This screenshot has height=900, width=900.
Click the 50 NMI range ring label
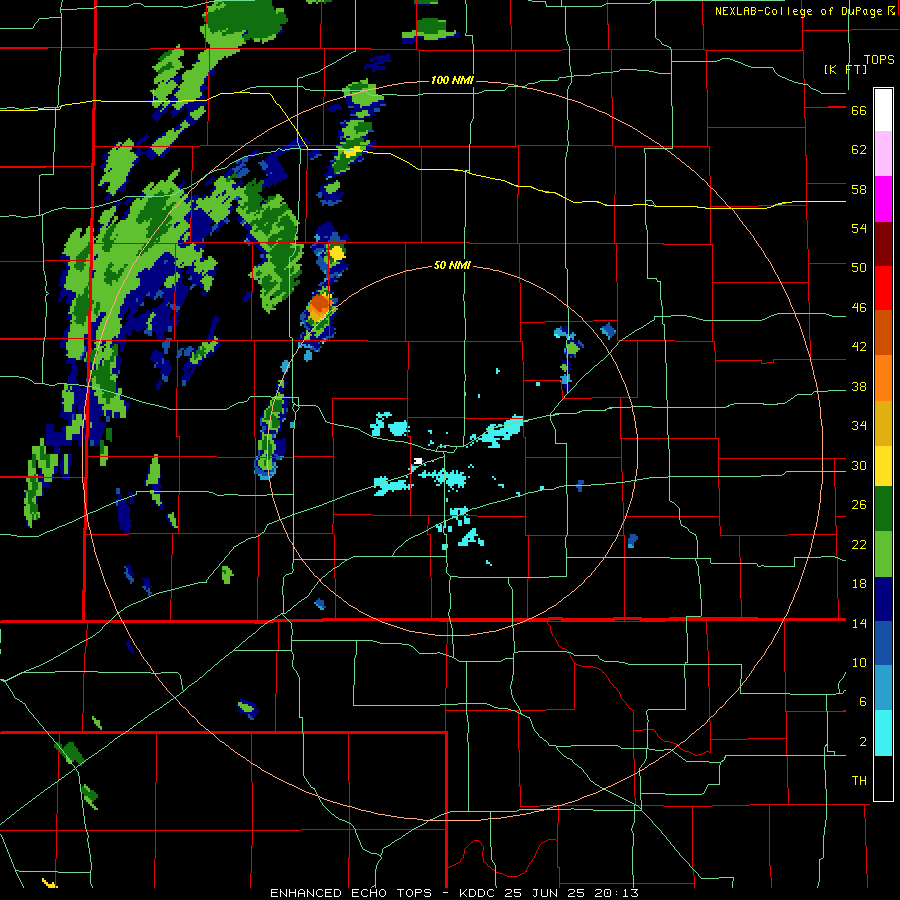(x=452, y=265)
